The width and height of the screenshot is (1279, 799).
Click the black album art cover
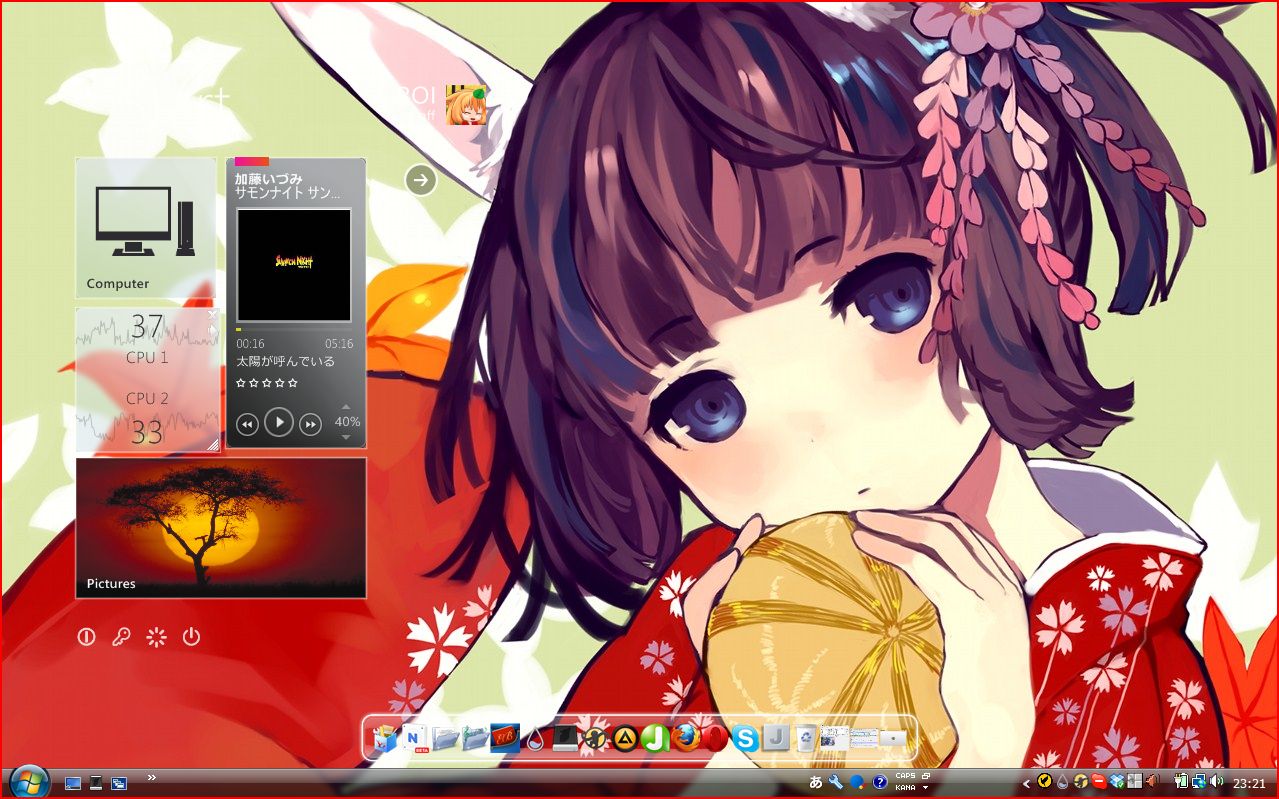[294, 265]
